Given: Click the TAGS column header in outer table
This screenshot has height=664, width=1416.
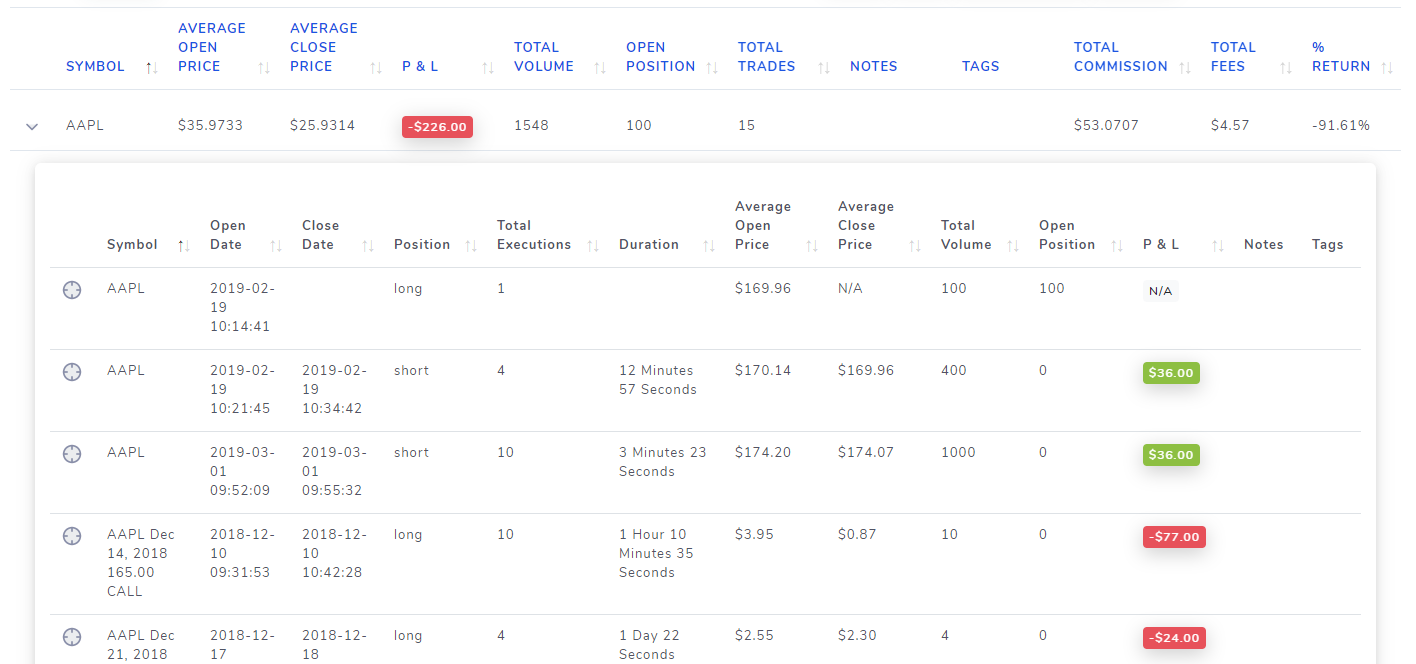Looking at the screenshot, I should [980, 67].
